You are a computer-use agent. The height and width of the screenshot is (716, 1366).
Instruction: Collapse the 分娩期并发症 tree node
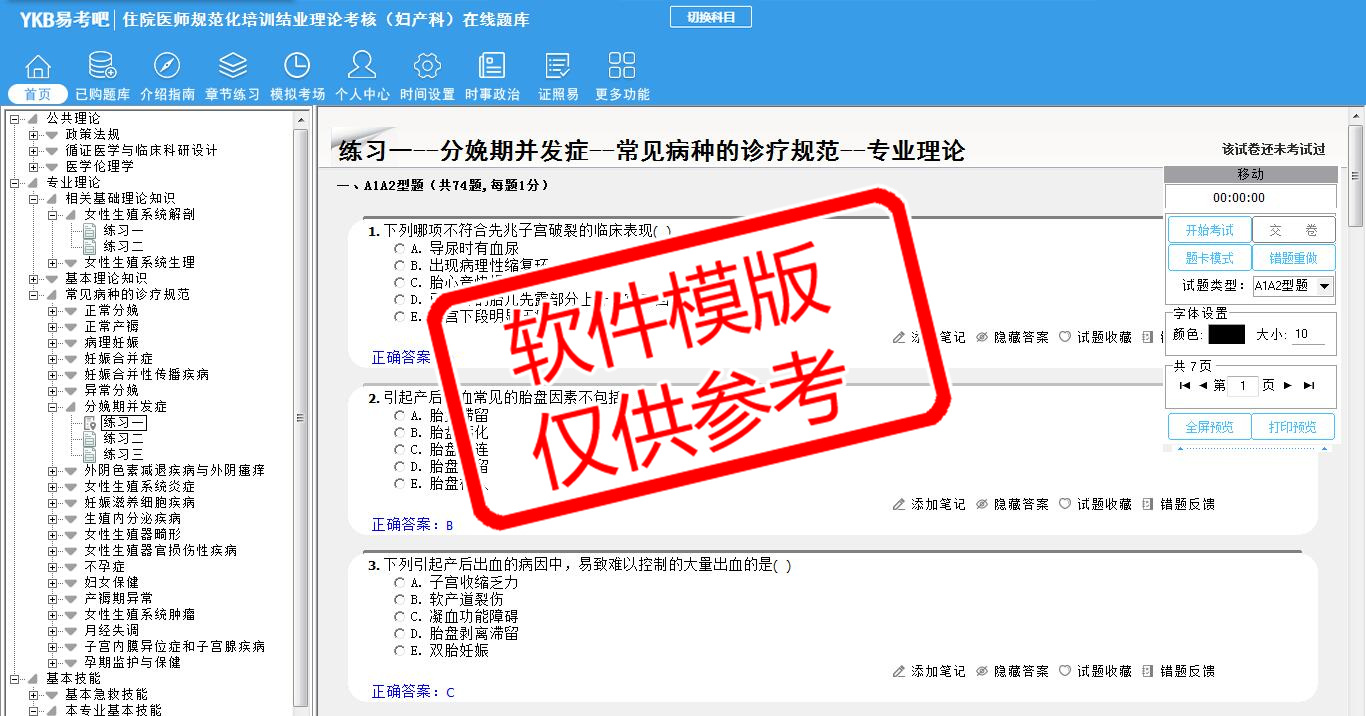[x=53, y=407]
